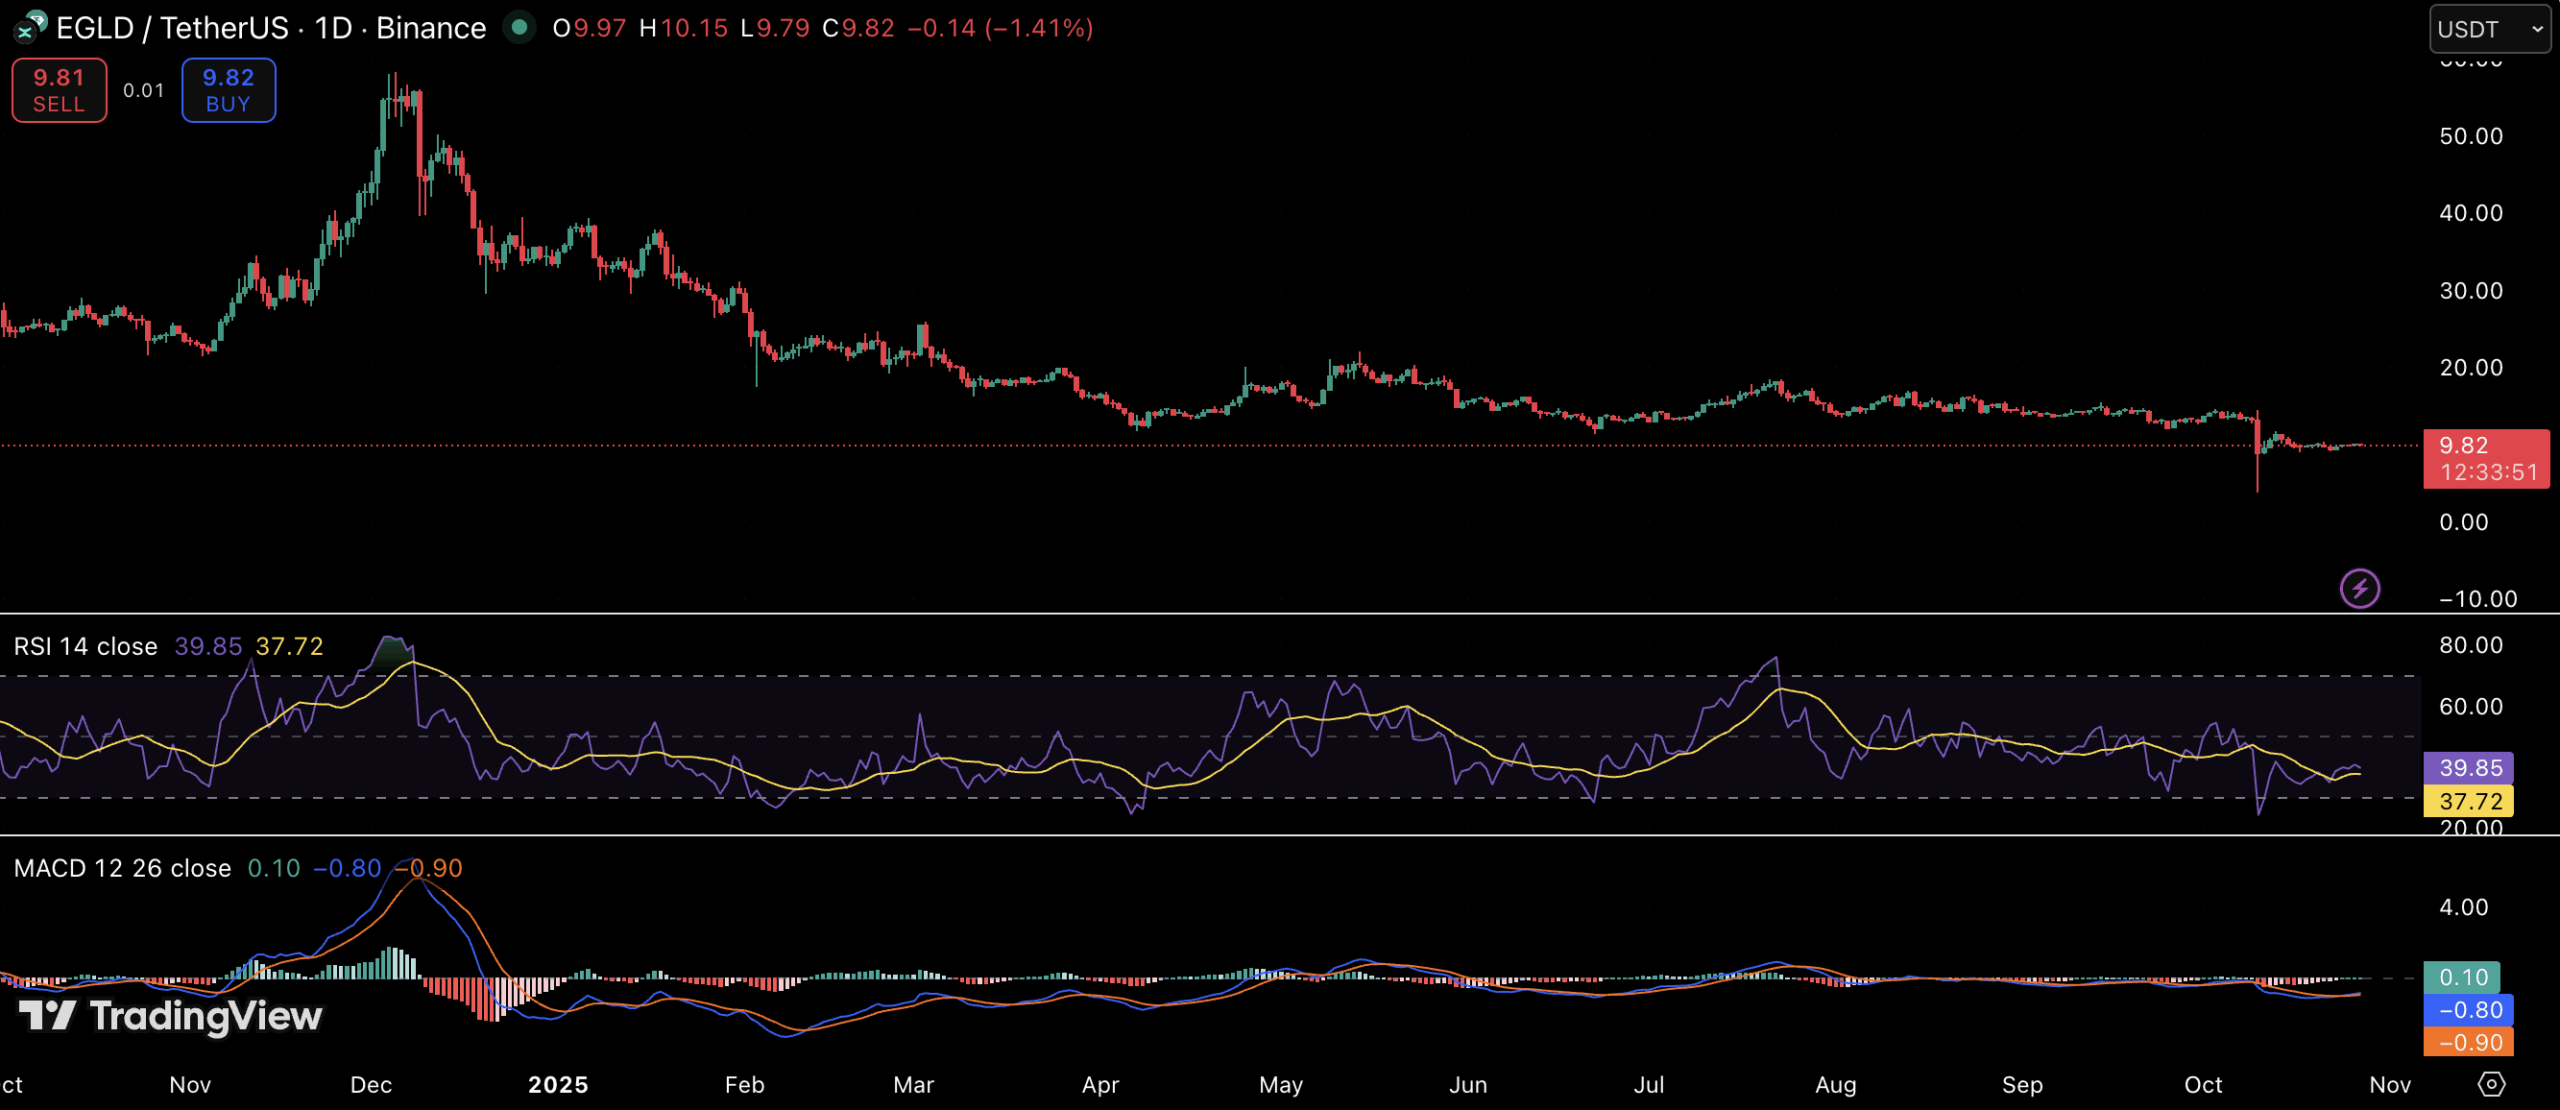Click the EGLD / TetherUS symbol title

[172, 28]
